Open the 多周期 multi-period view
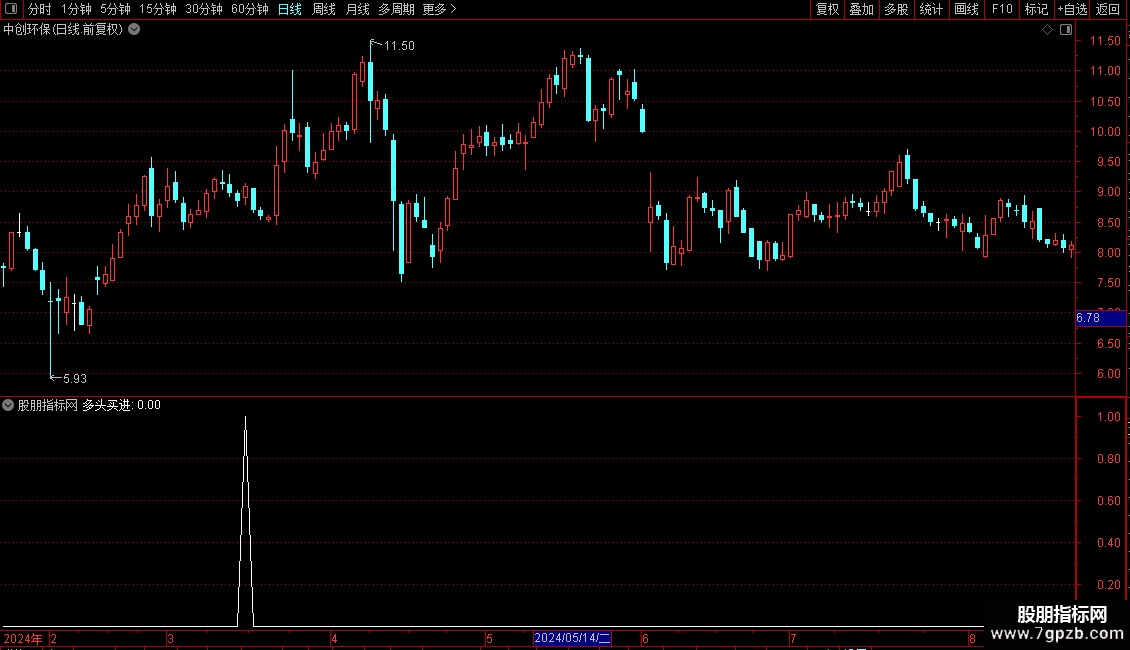This screenshot has height=650, width=1130. point(396,9)
